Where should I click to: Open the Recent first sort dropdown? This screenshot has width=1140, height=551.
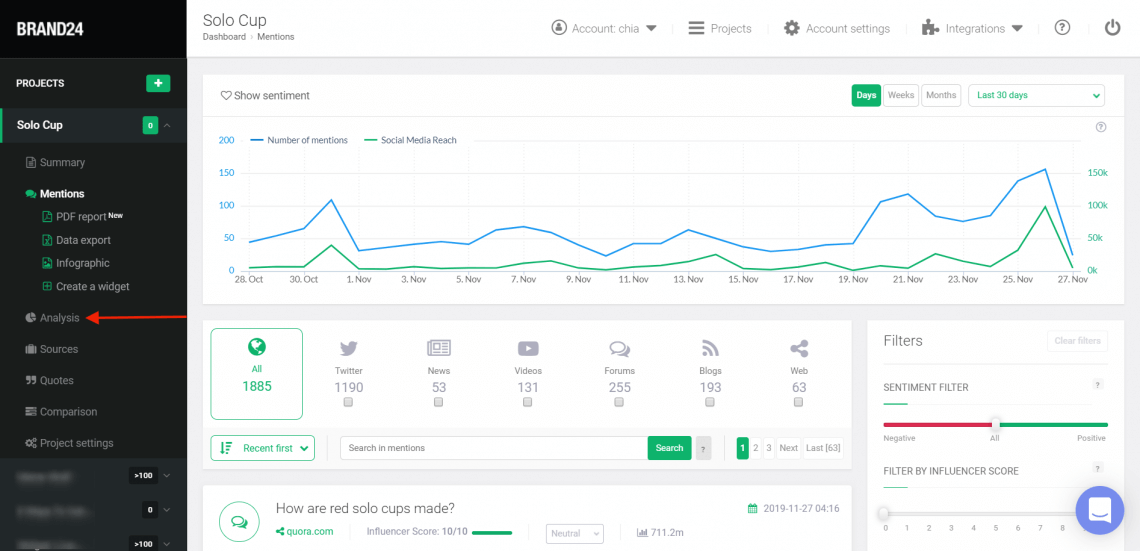click(262, 448)
